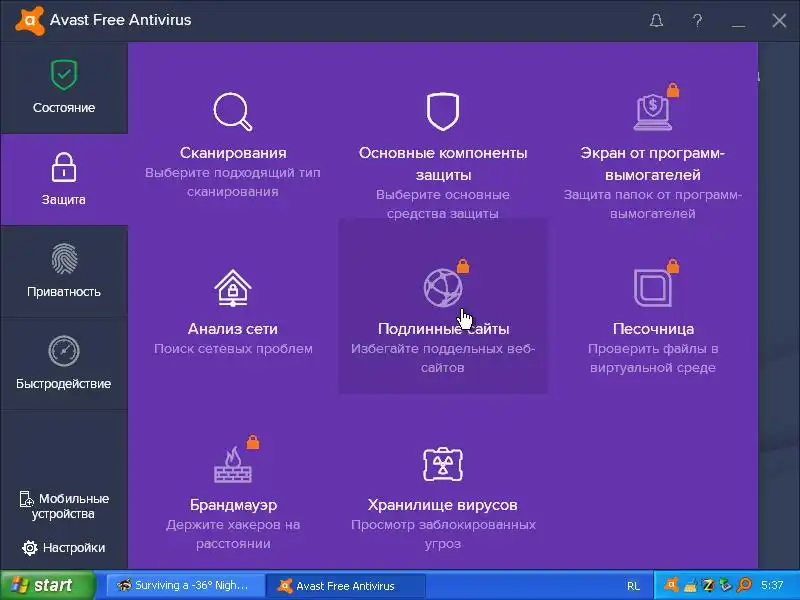Open Настройки settings

(x=64, y=548)
